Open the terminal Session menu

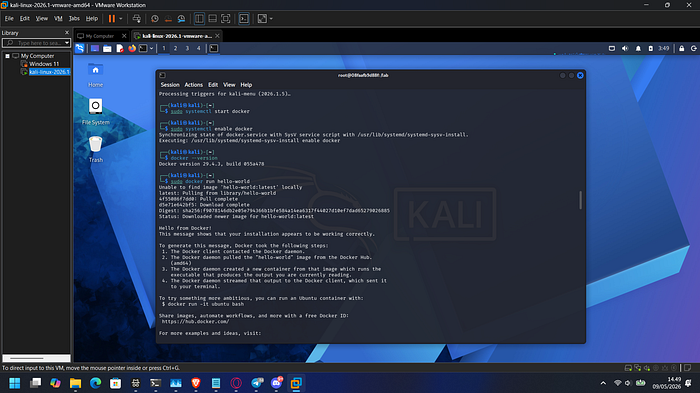click(170, 85)
